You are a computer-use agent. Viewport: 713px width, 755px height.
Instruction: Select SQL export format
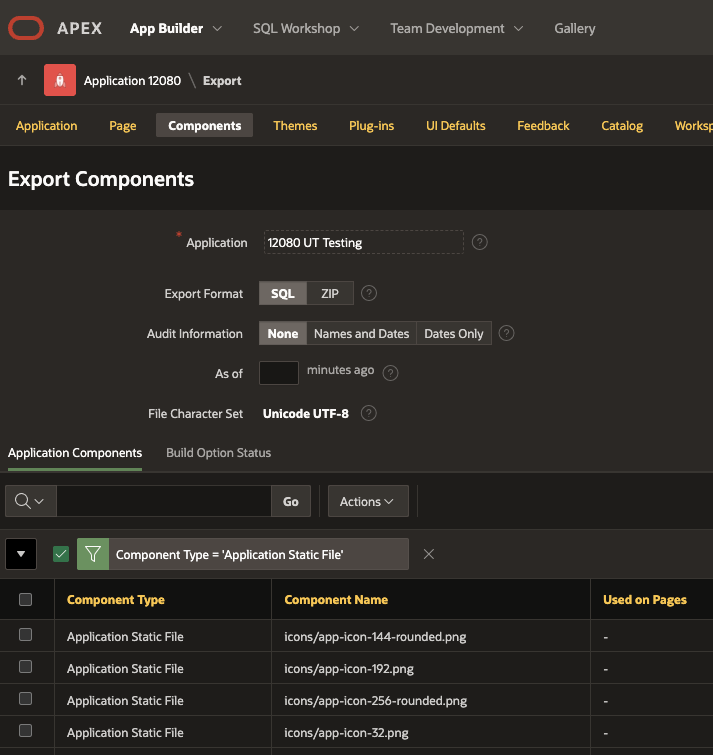(x=283, y=293)
